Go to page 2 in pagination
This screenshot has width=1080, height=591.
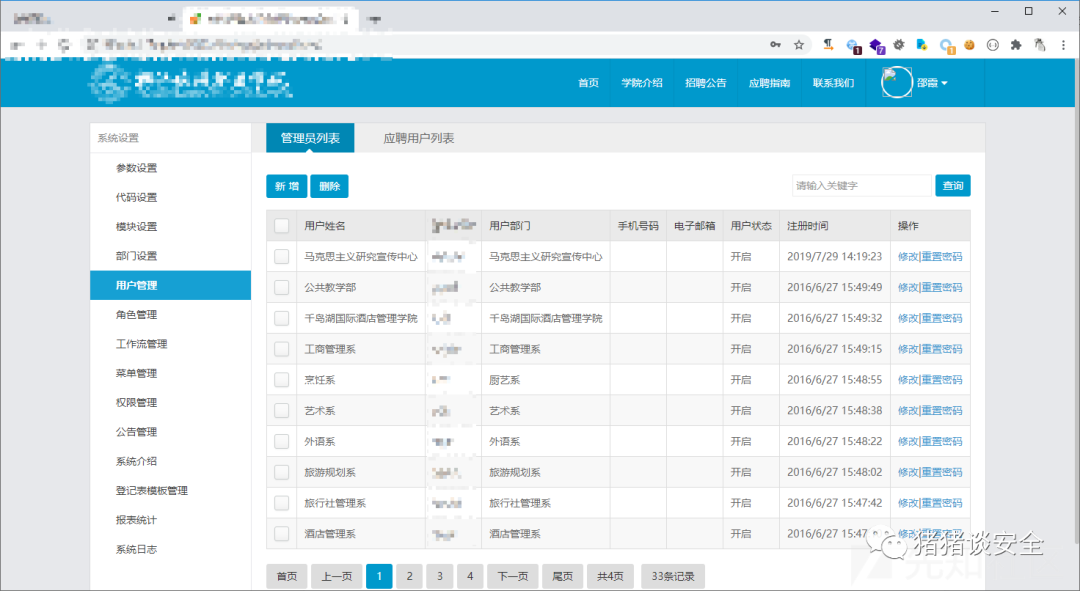coord(409,577)
